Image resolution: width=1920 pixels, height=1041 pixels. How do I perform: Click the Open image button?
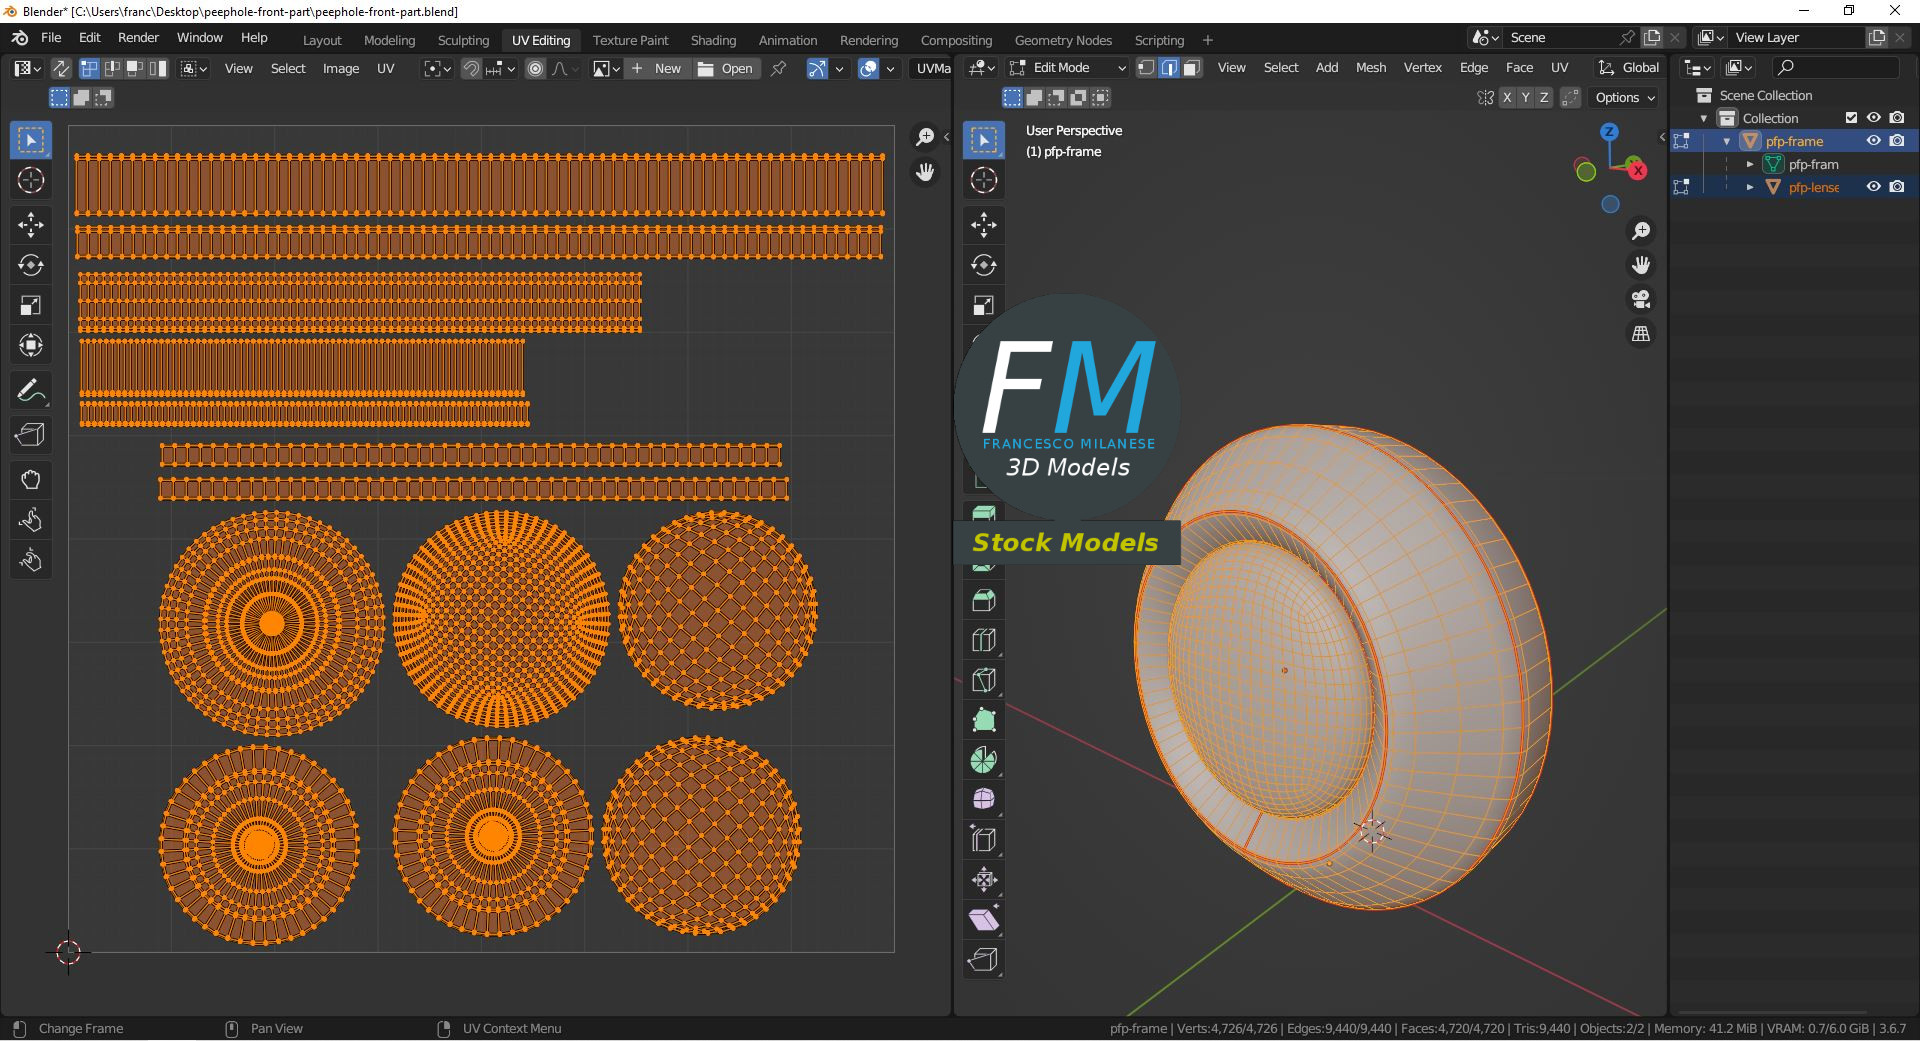(726, 68)
